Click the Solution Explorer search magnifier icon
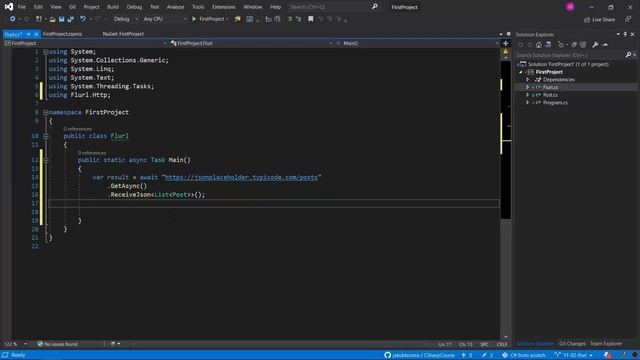 point(629,55)
